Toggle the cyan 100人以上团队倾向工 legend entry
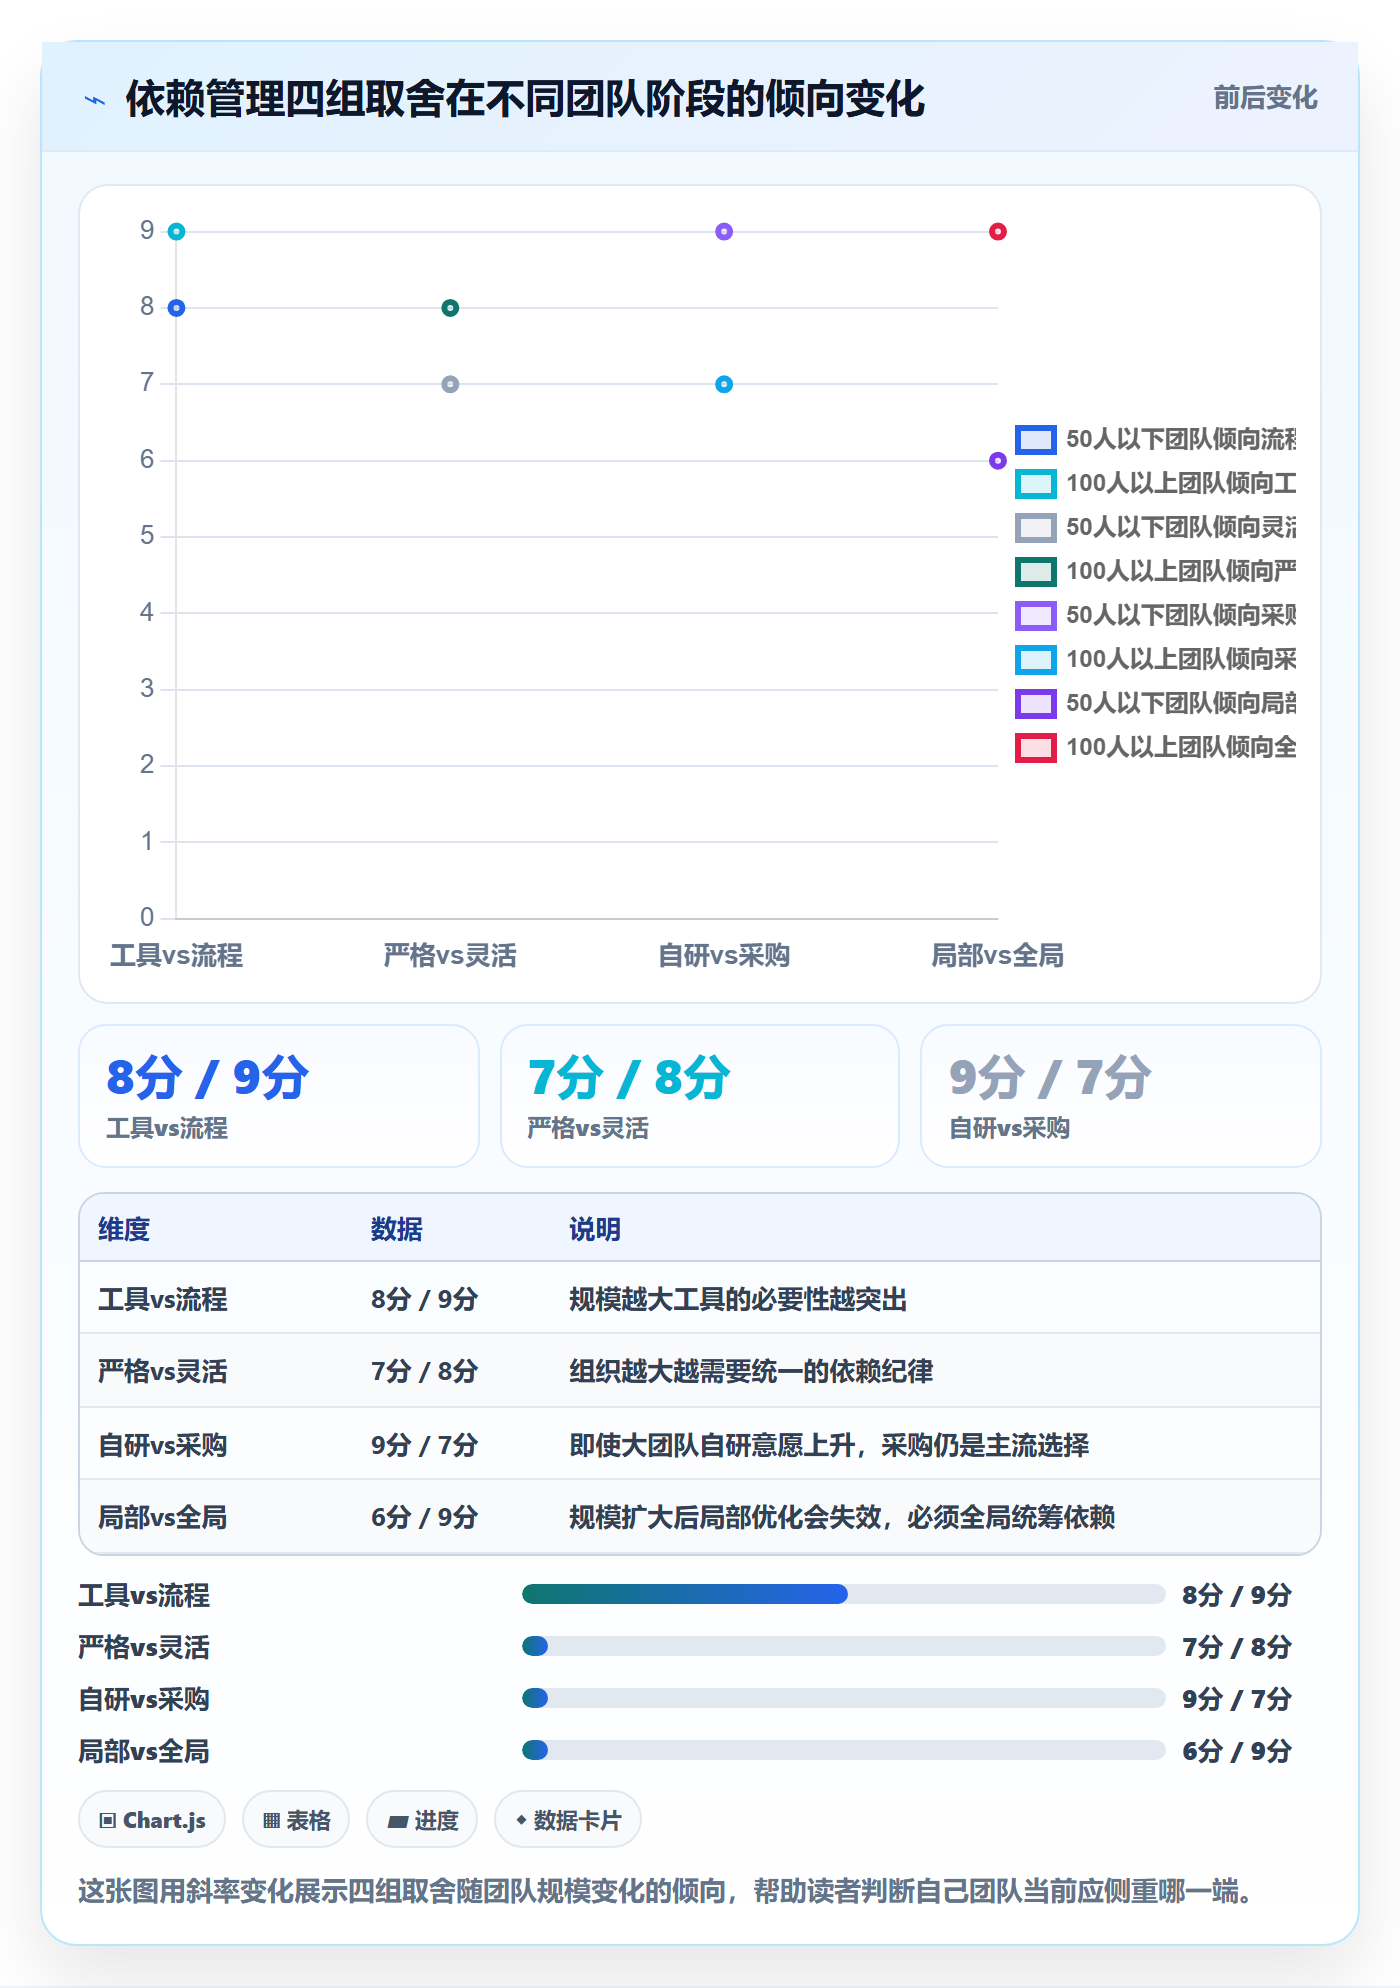This screenshot has width=1400, height=1988. click(1156, 483)
